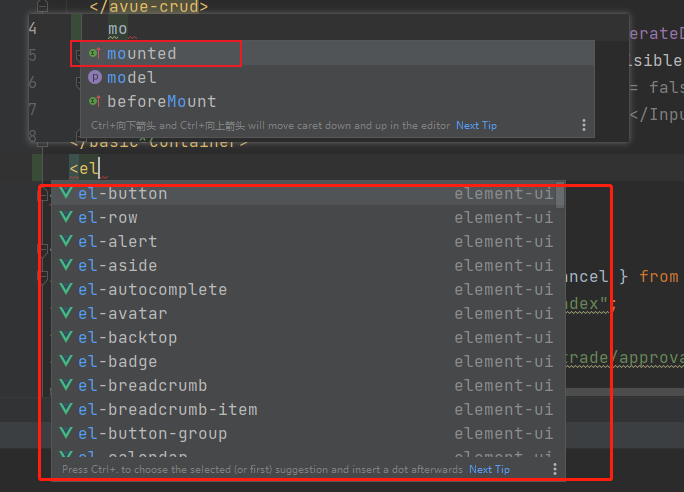
Task: Click the lifecycle hook icon beside beforeMount
Action: [x=95, y=101]
